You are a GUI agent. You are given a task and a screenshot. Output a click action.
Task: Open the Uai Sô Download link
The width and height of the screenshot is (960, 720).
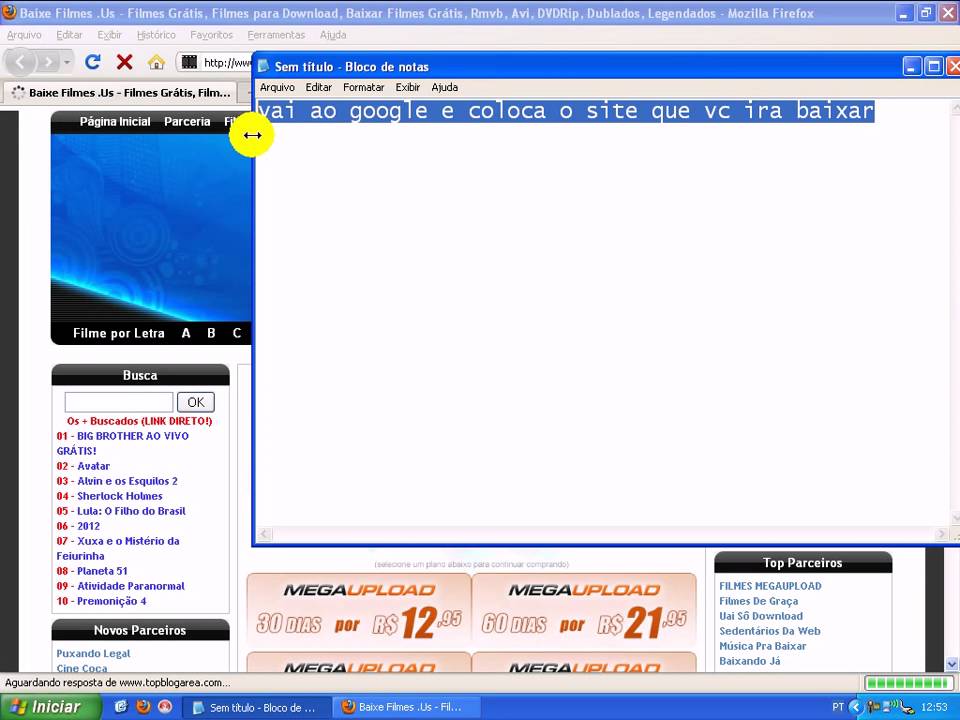[x=761, y=616]
